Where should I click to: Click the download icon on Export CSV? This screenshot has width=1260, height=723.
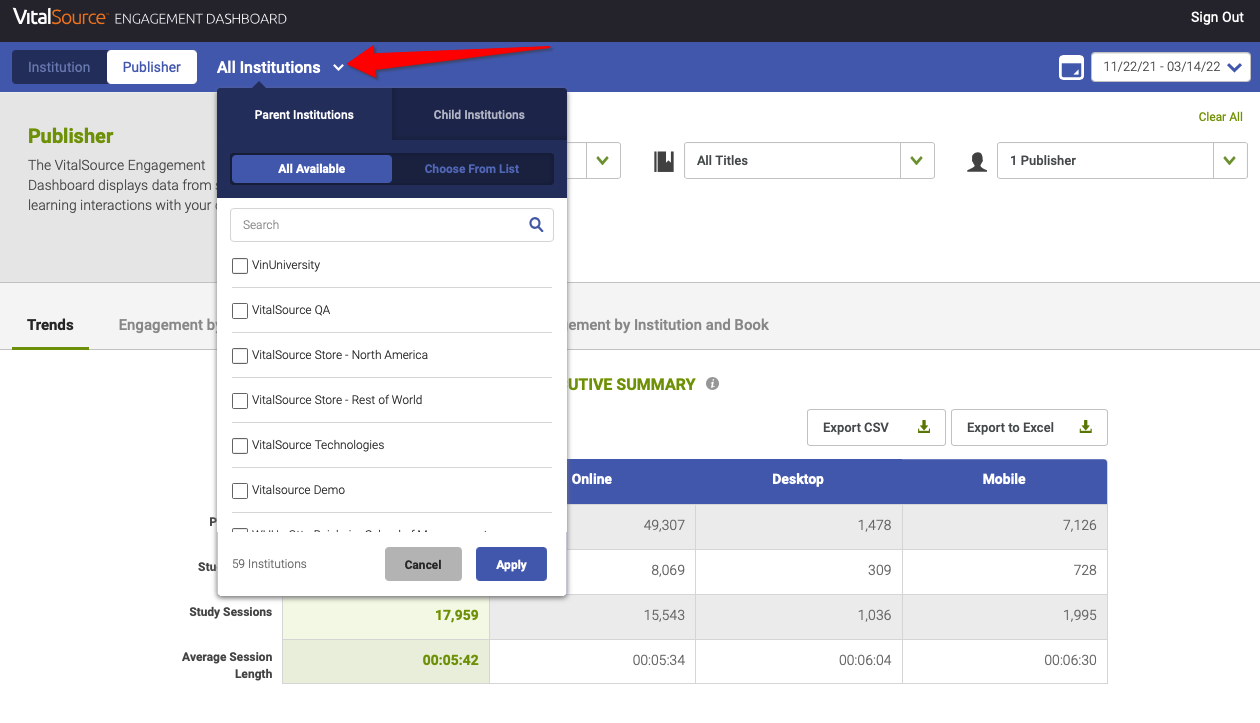[924, 427]
